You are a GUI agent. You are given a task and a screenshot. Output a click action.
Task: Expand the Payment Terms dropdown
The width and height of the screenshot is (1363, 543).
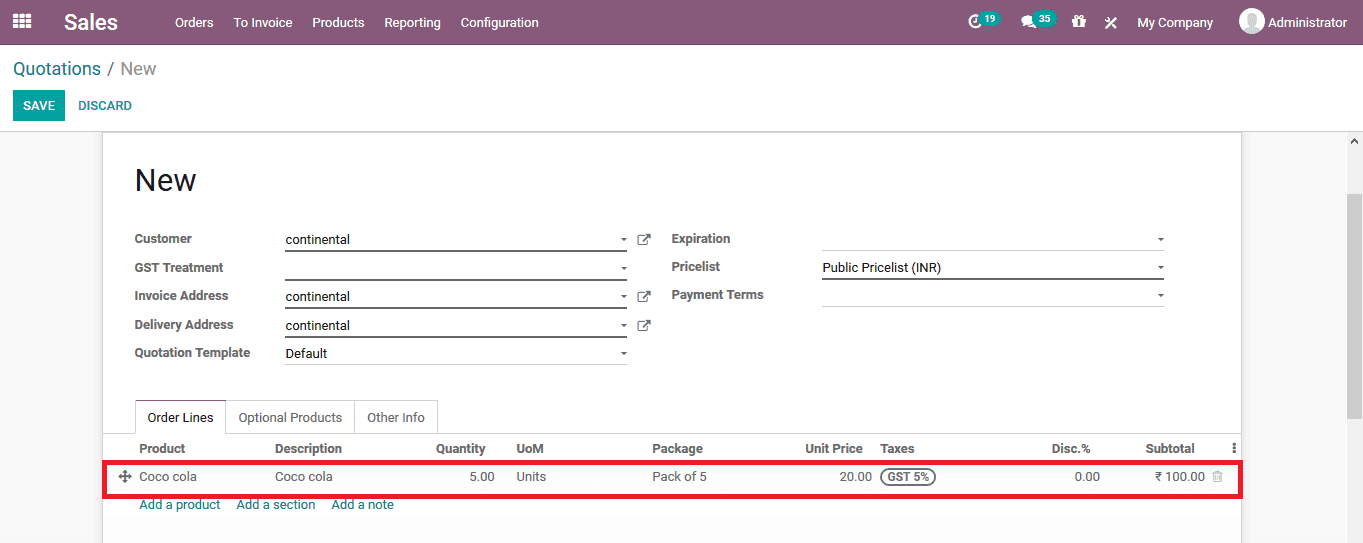coord(1160,296)
